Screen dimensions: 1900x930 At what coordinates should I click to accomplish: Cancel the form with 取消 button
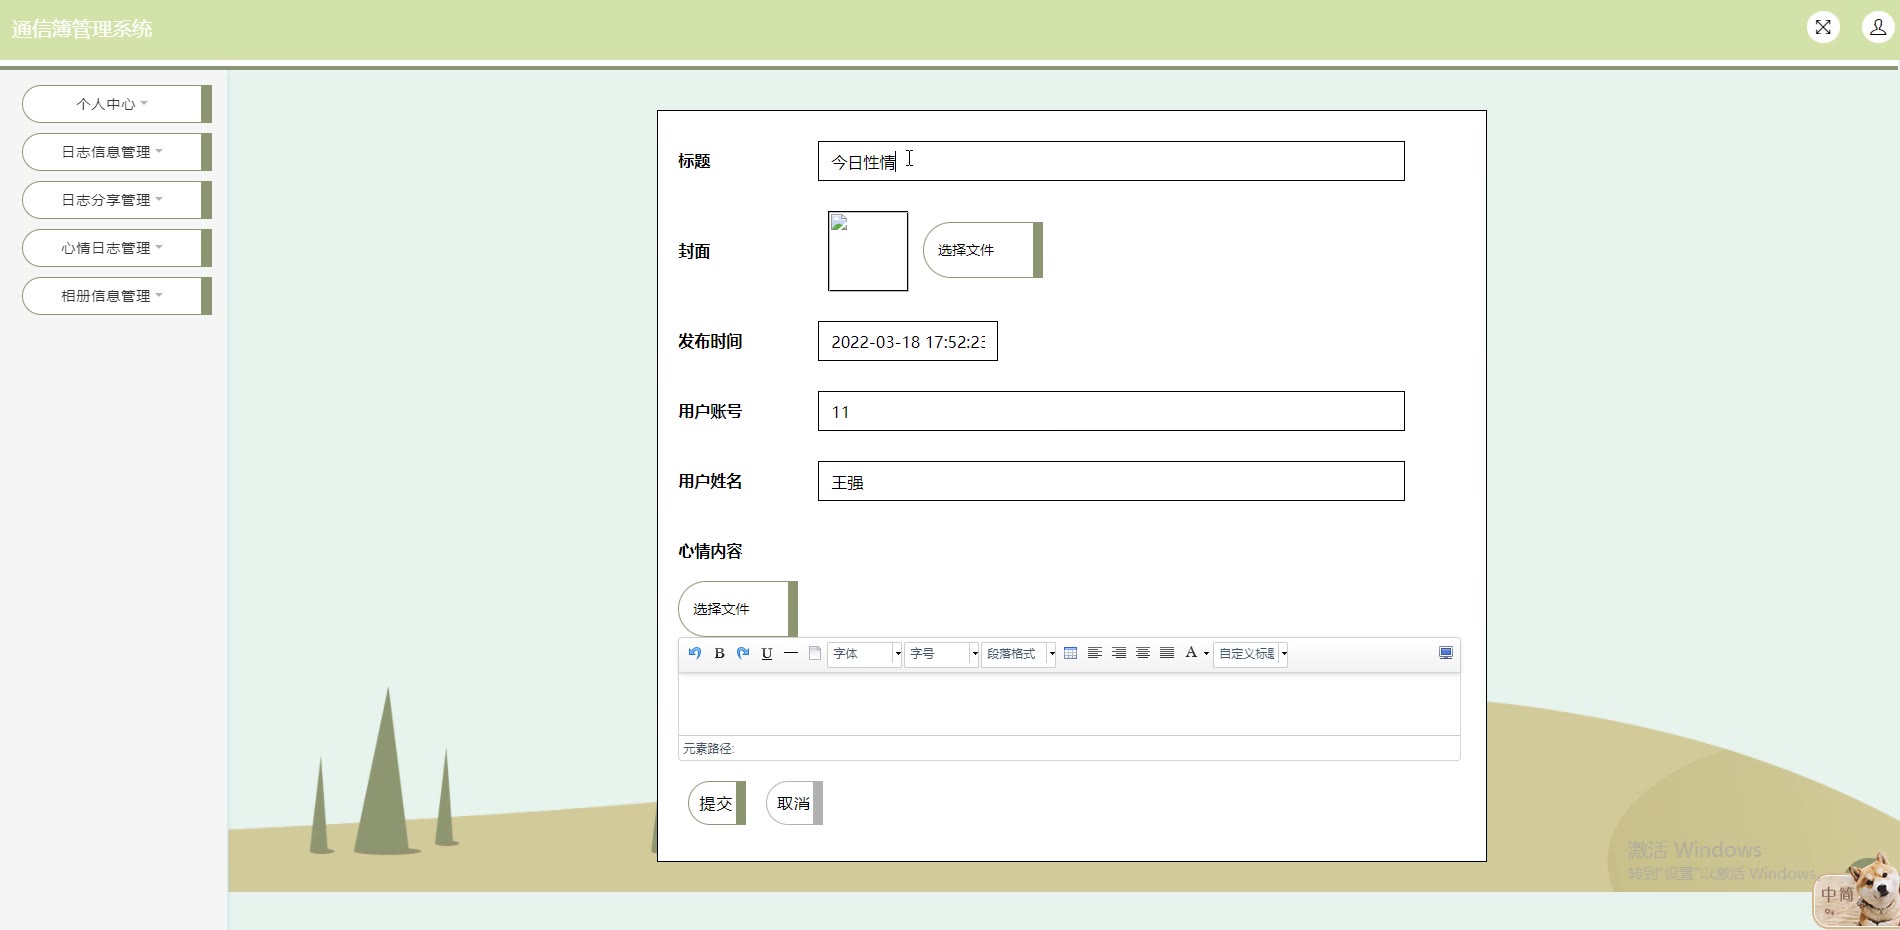click(x=795, y=803)
